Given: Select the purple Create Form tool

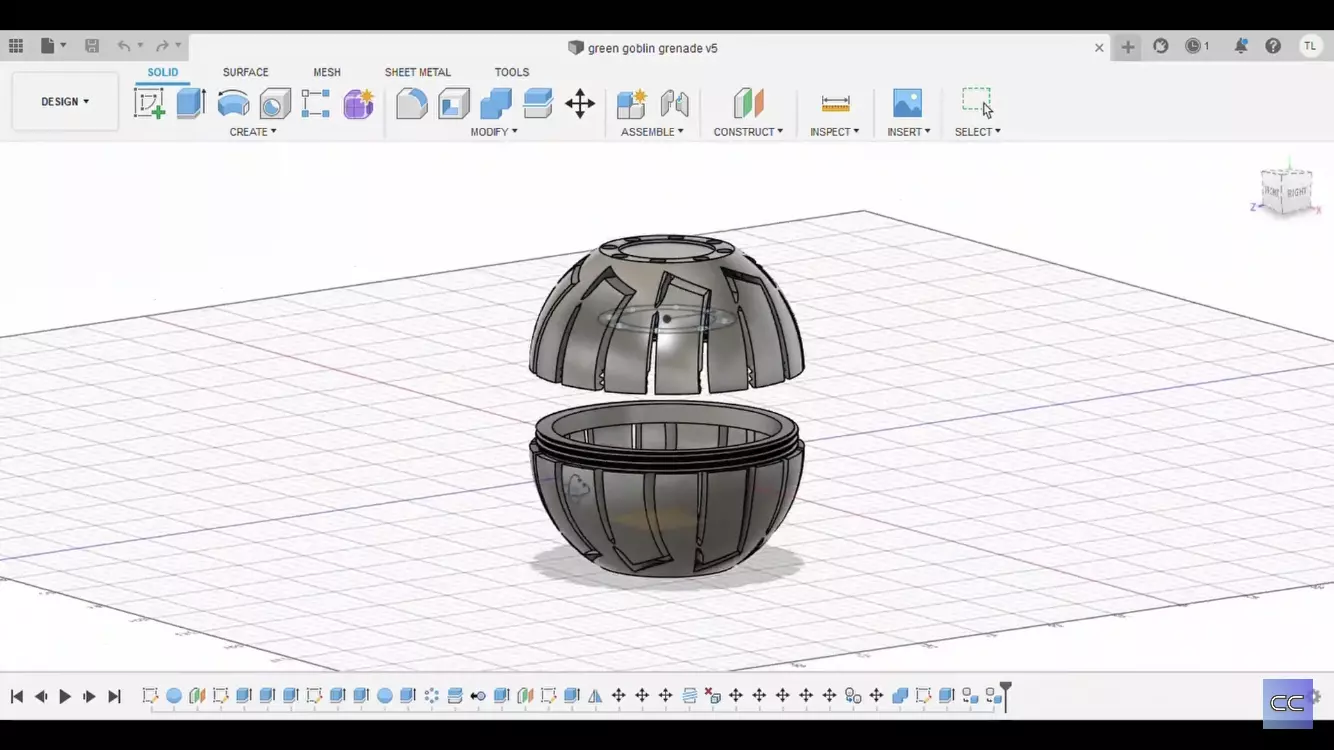Looking at the screenshot, I should (x=358, y=103).
